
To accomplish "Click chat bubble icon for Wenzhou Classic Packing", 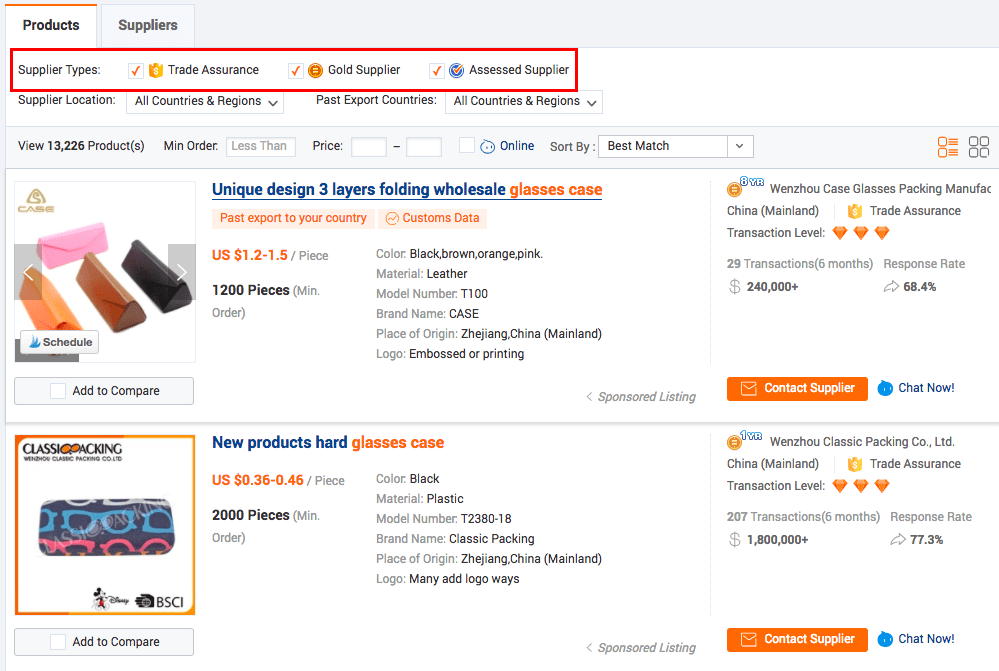I will 885,639.
